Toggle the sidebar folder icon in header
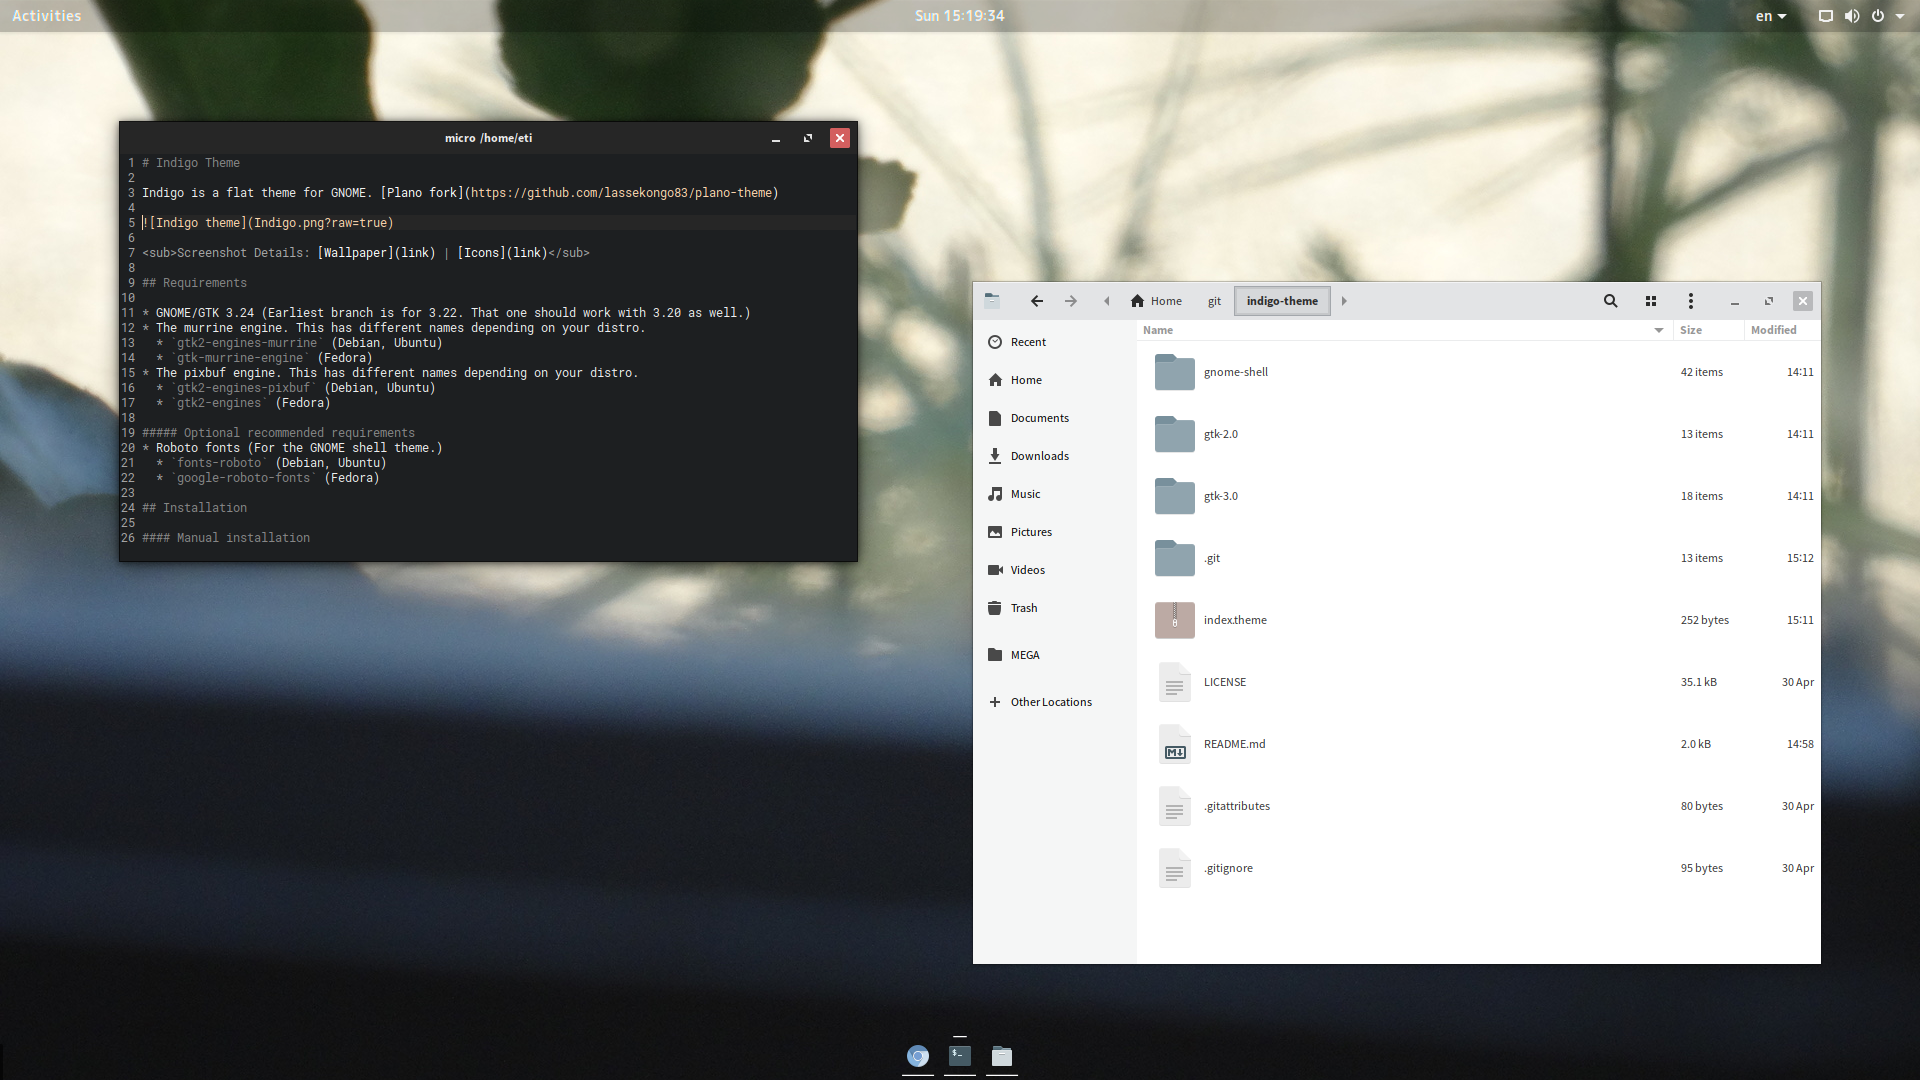1920x1080 pixels. click(x=992, y=300)
